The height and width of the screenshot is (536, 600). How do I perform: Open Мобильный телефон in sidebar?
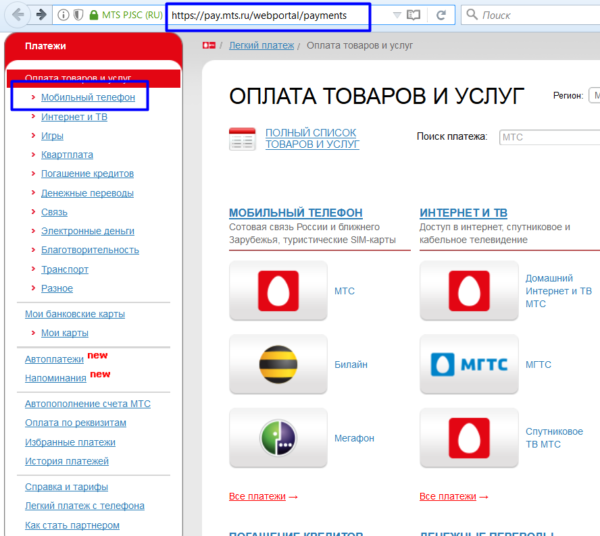88,98
